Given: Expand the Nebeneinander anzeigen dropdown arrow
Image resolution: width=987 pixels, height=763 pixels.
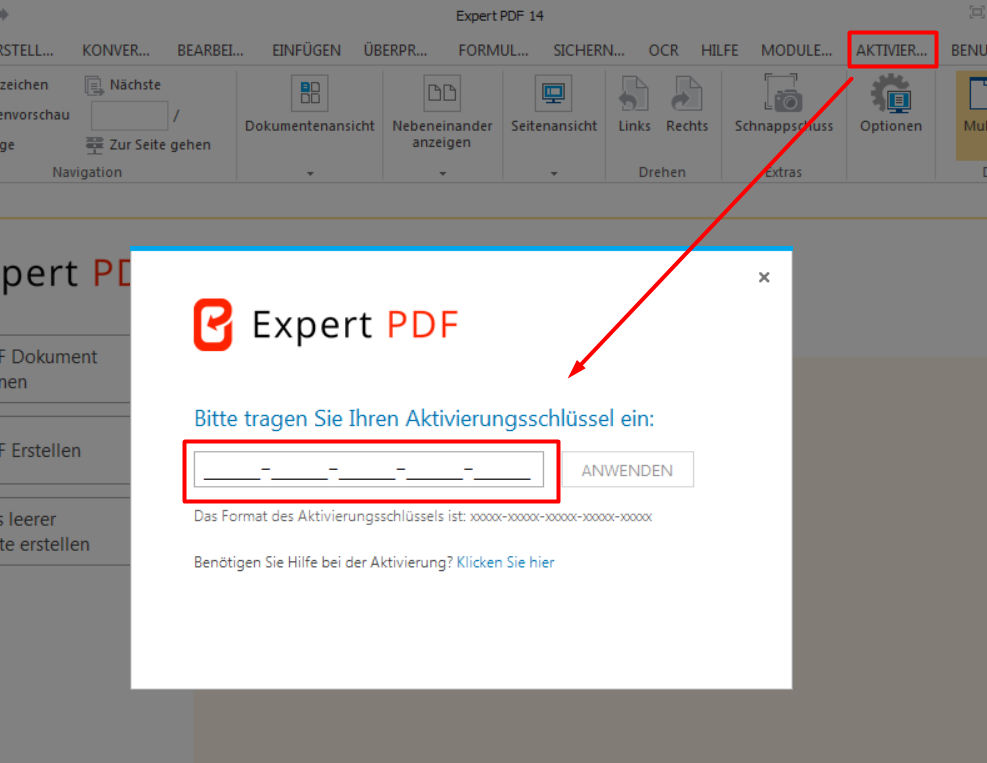Looking at the screenshot, I should [x=443, y=173].
